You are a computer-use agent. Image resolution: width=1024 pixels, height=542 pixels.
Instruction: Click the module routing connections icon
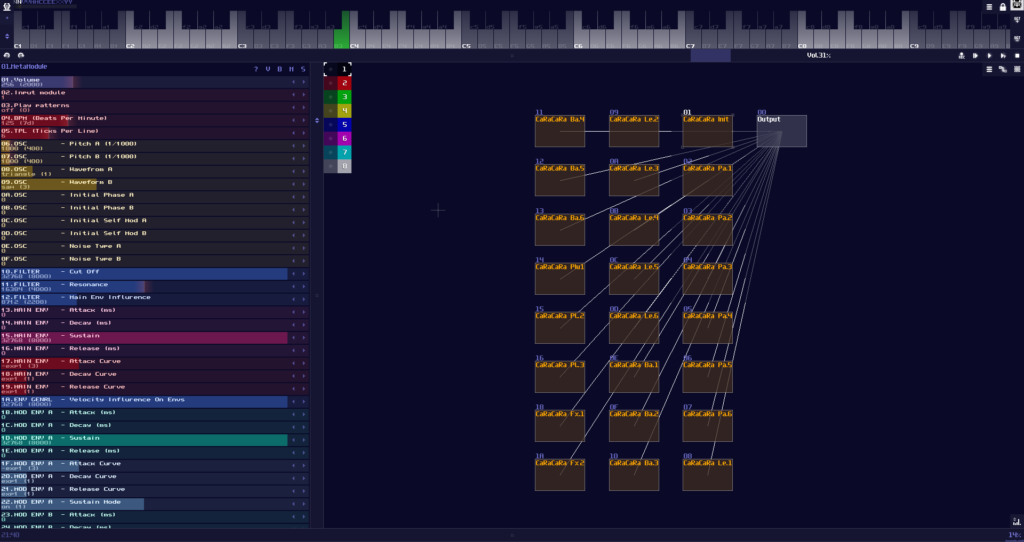pos(1002,69)
